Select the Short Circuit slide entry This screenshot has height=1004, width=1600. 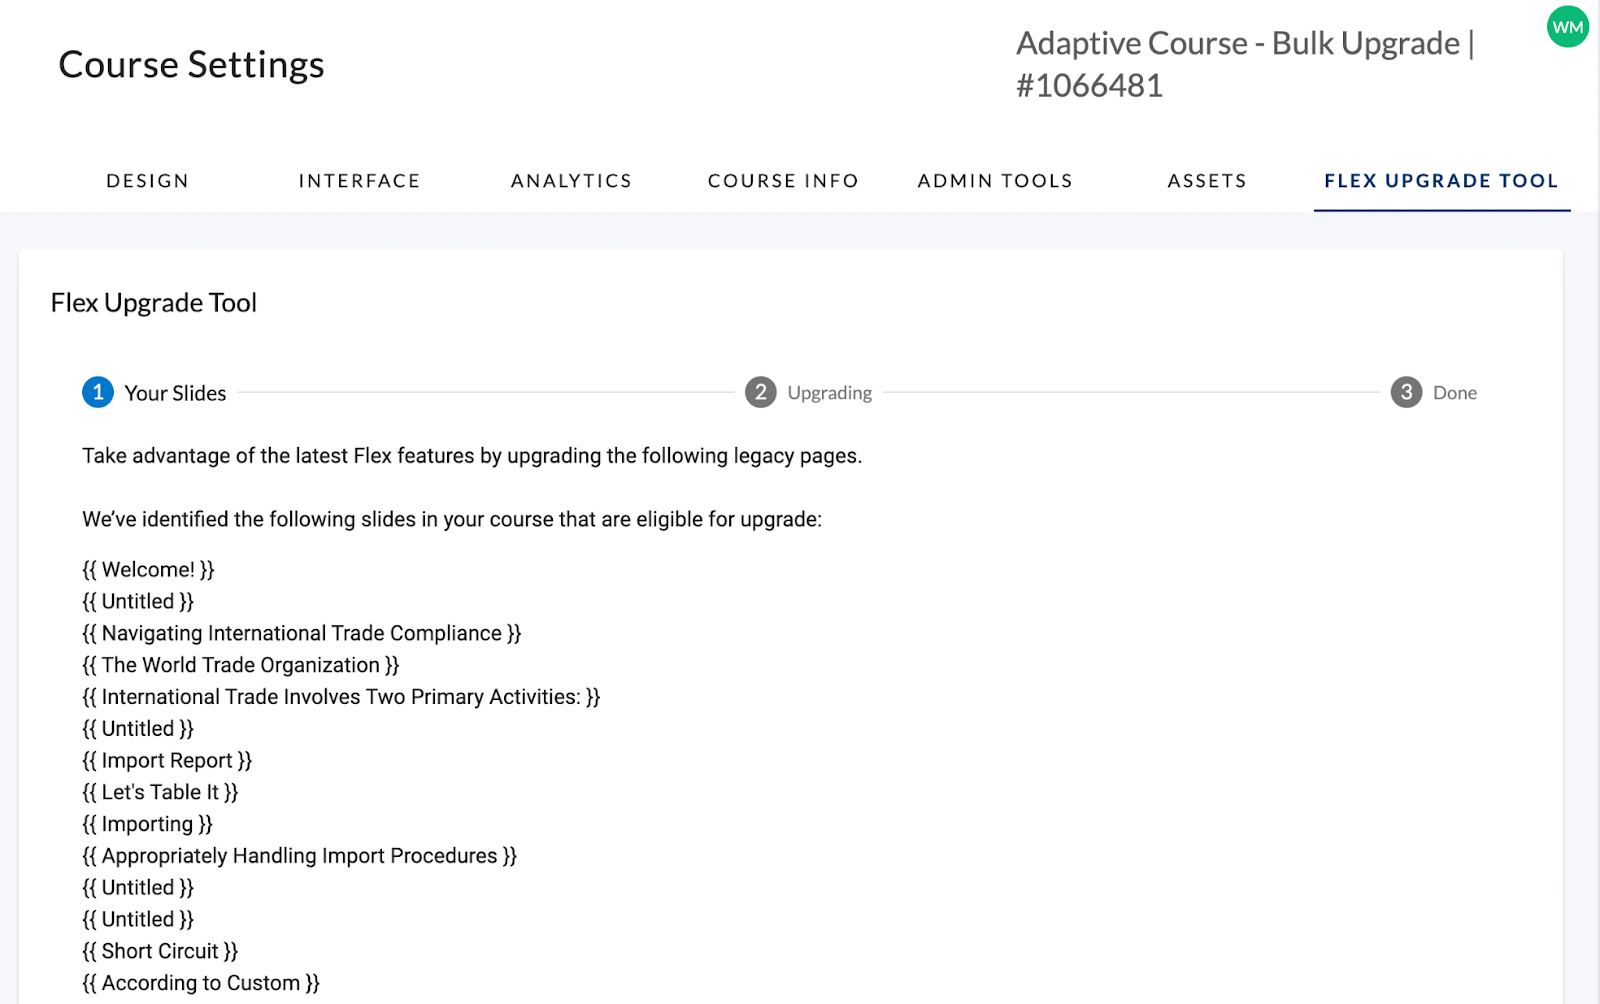(x=160, y=952)
